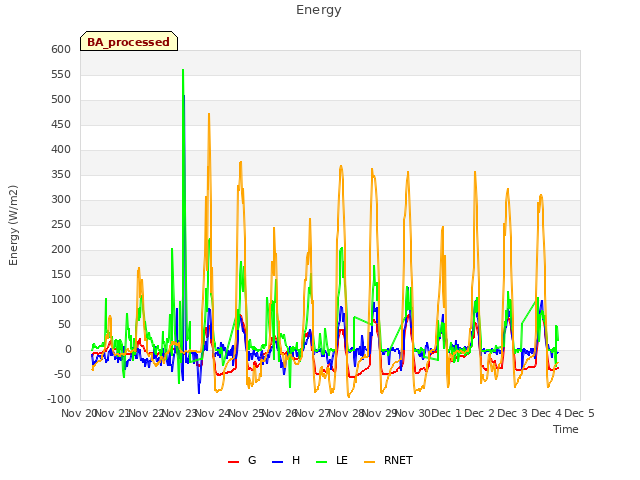Click the LE legend label
This screenshot has height=480, width=640.
pyautogui.click(x=342, y=460)
